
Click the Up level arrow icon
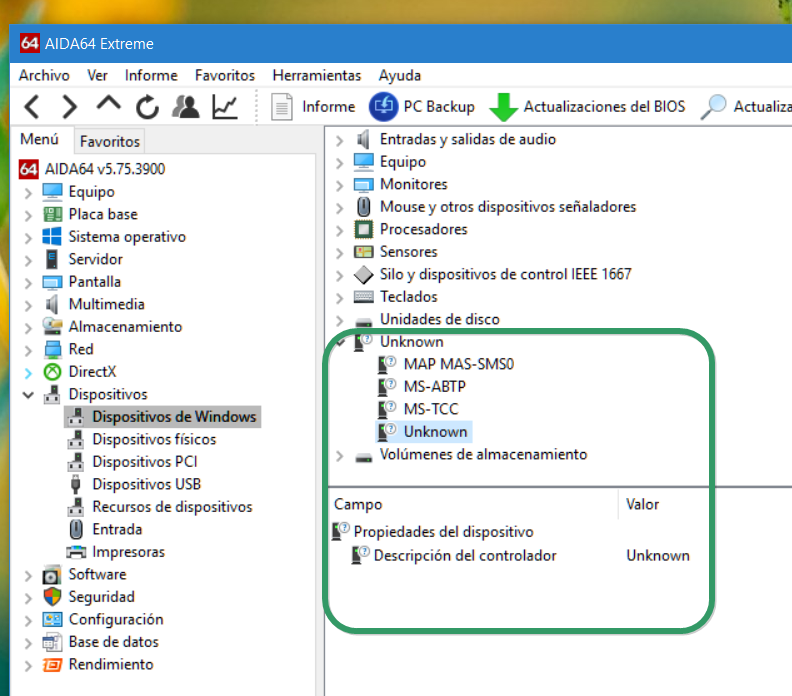coord(108,106)
